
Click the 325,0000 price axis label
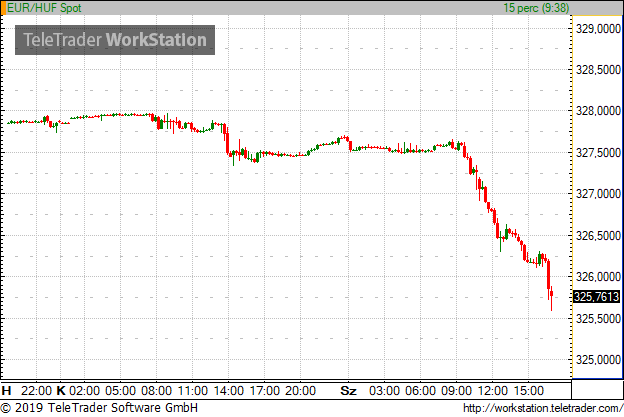coord(598,360)
